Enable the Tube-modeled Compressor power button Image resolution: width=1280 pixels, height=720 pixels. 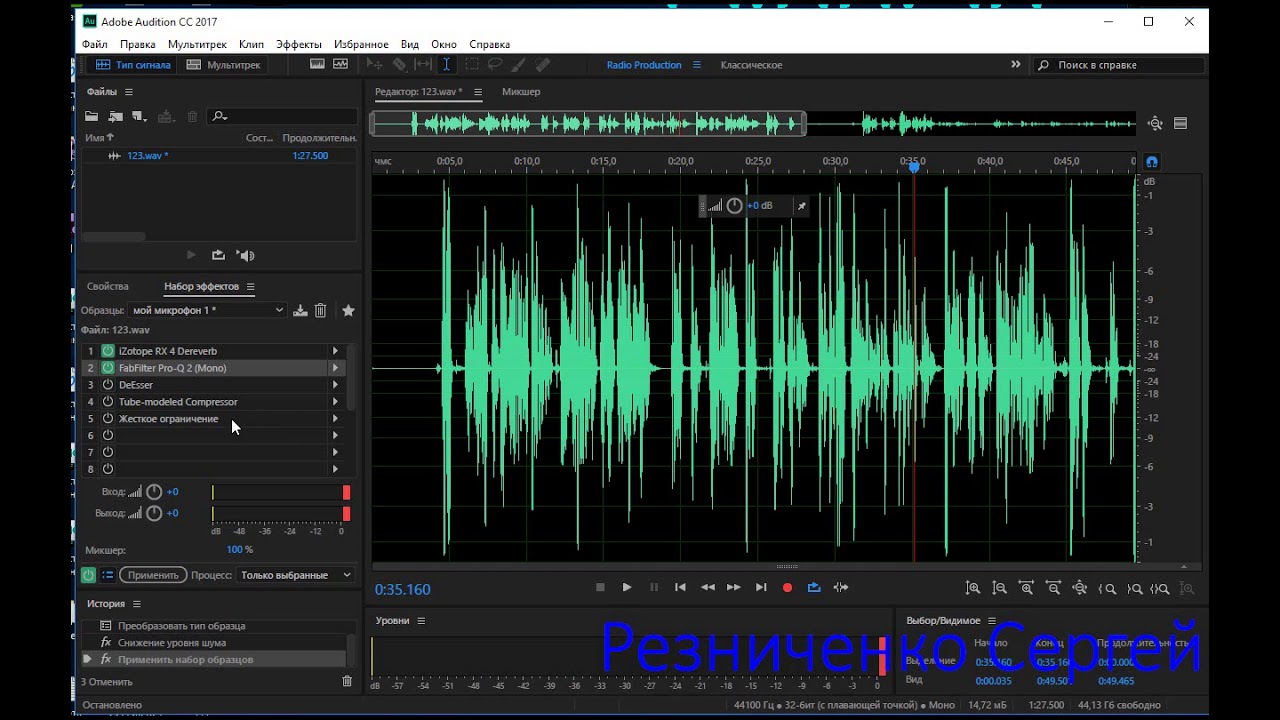pyautogui.click(x=108, y=402)
